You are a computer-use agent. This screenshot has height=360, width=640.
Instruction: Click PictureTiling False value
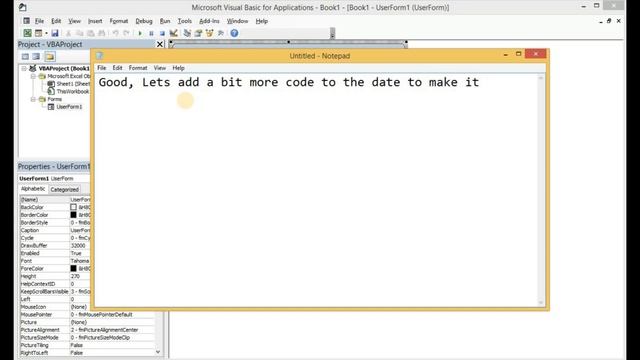click(x=76, y=345)
